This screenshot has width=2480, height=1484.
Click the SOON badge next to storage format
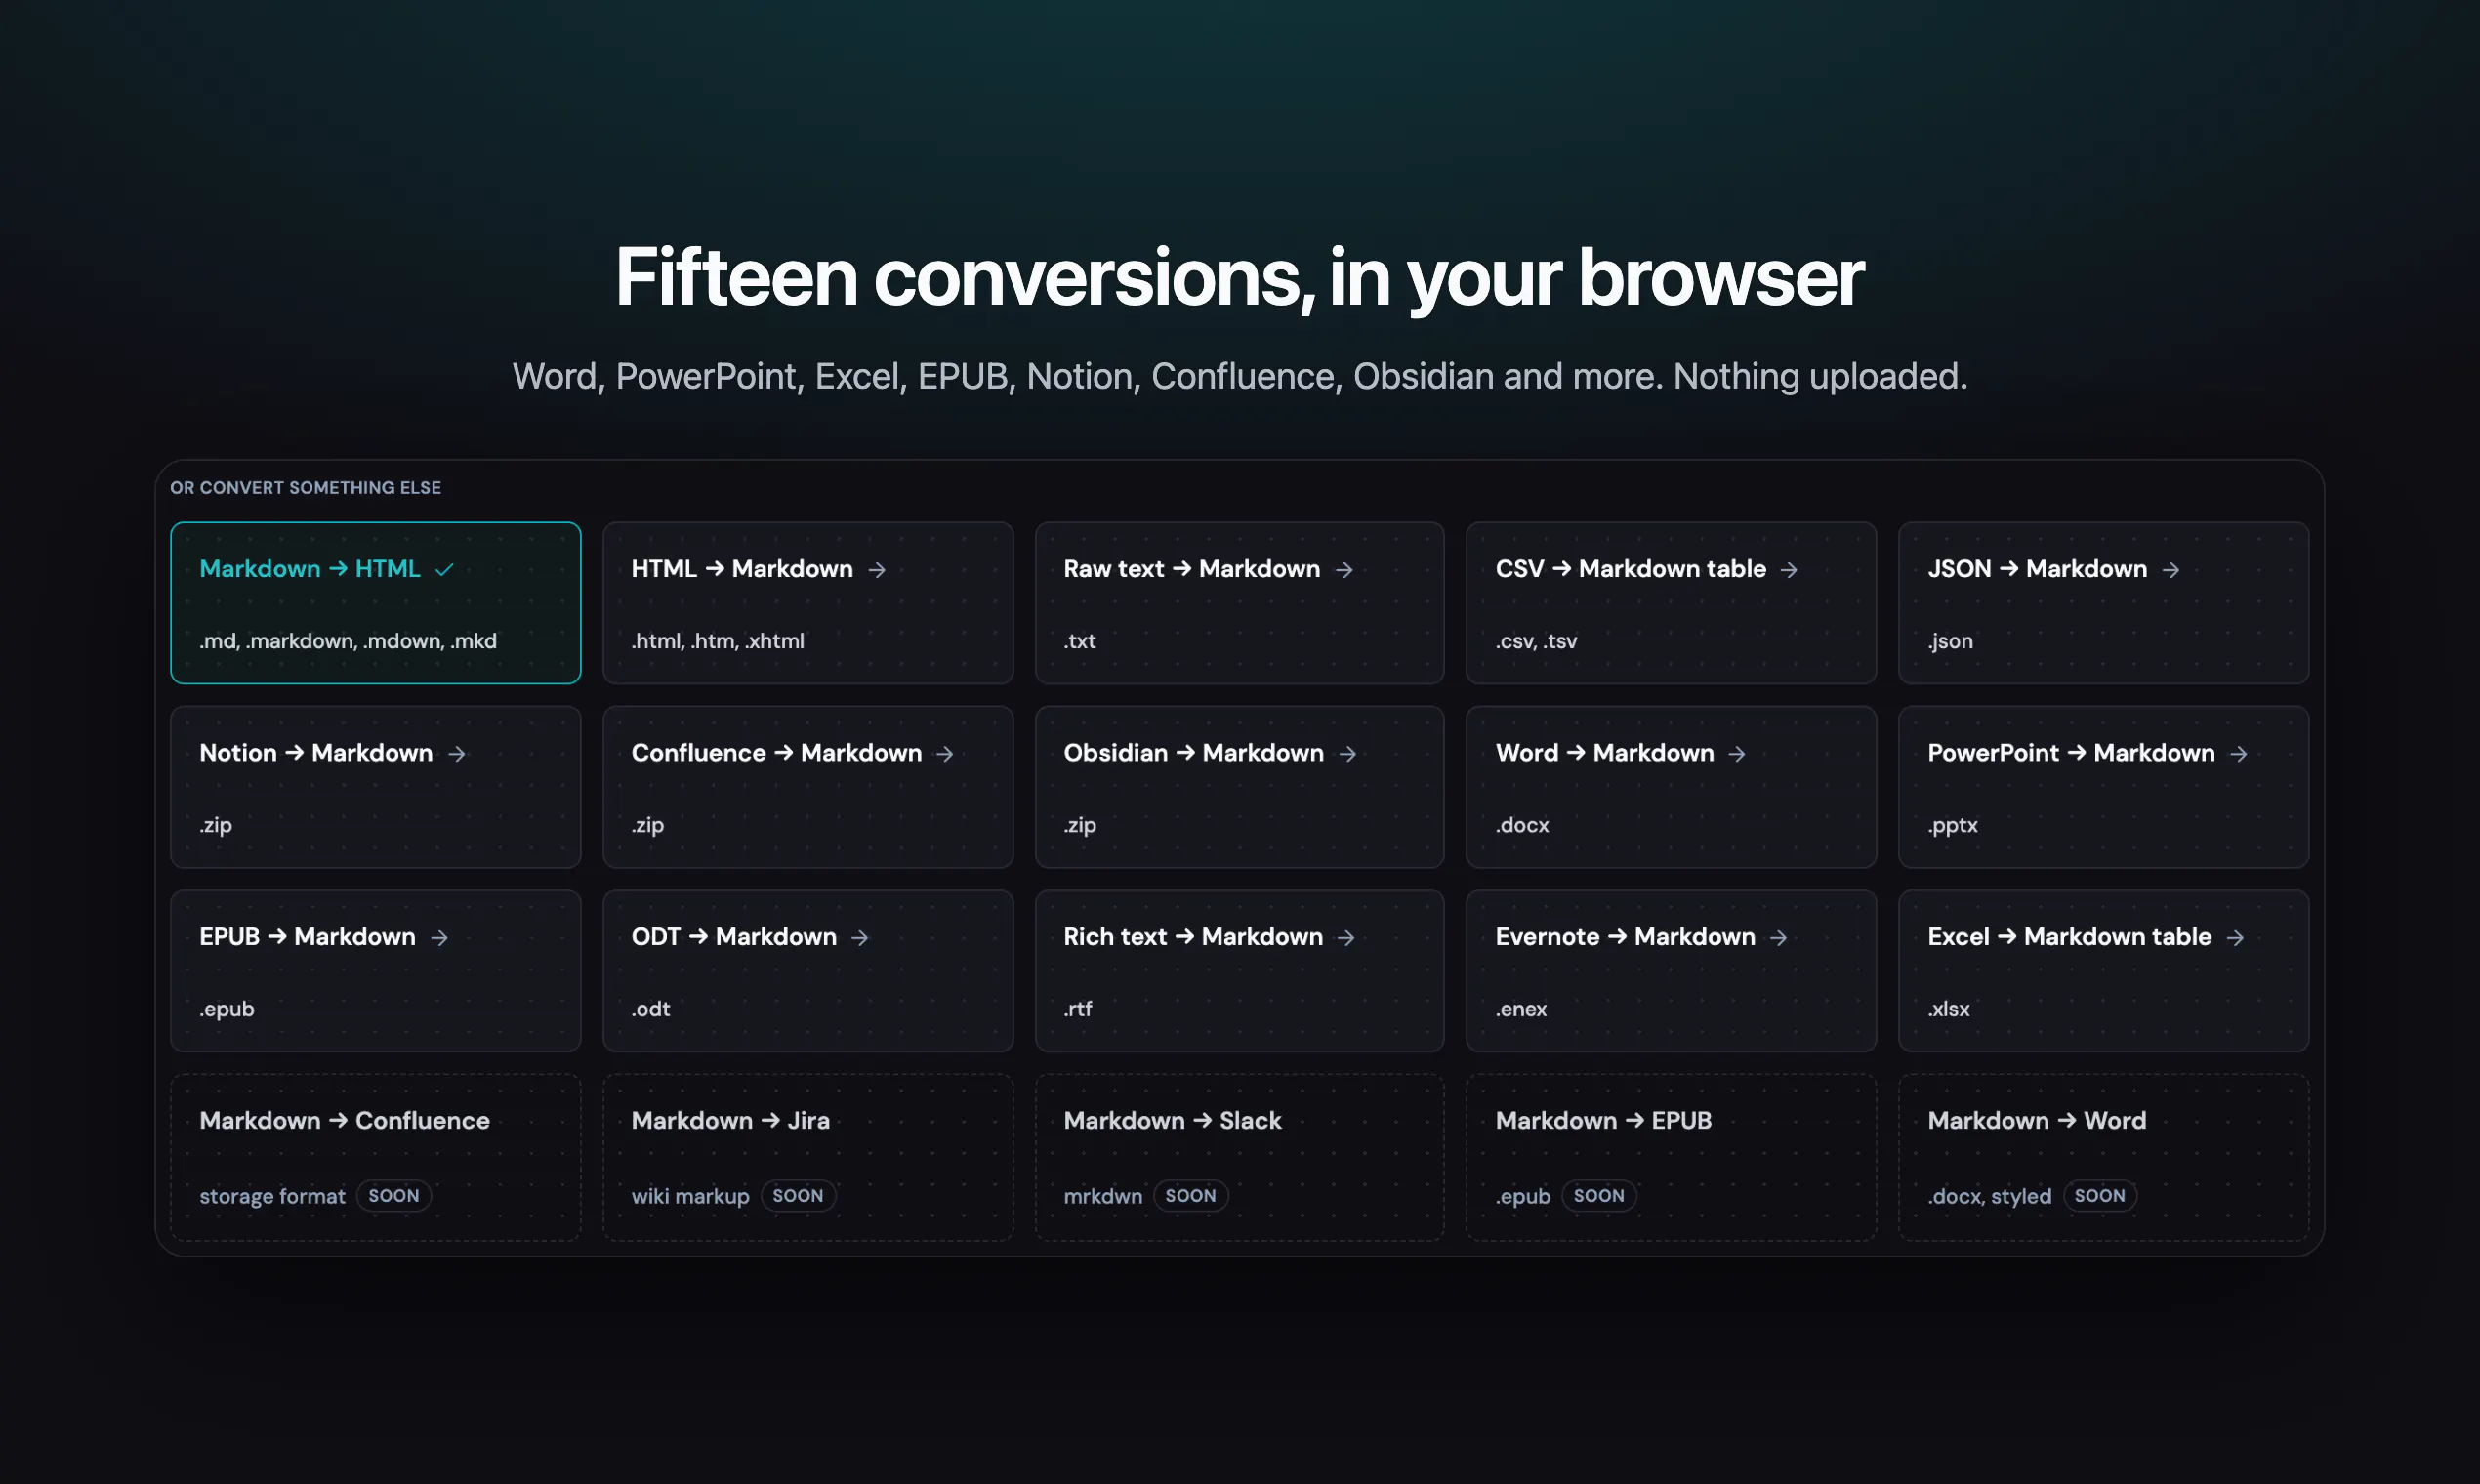[x=394, y=1195]
